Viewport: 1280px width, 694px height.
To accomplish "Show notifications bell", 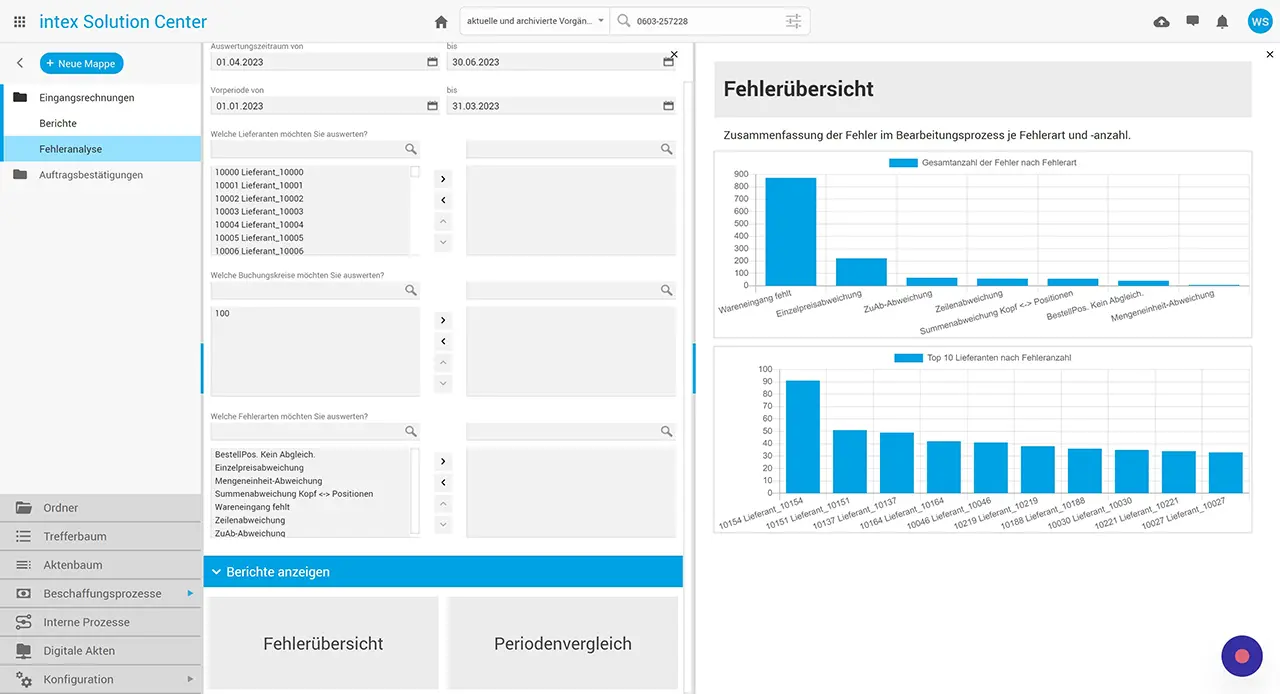I will click(x=1222, y=21).
